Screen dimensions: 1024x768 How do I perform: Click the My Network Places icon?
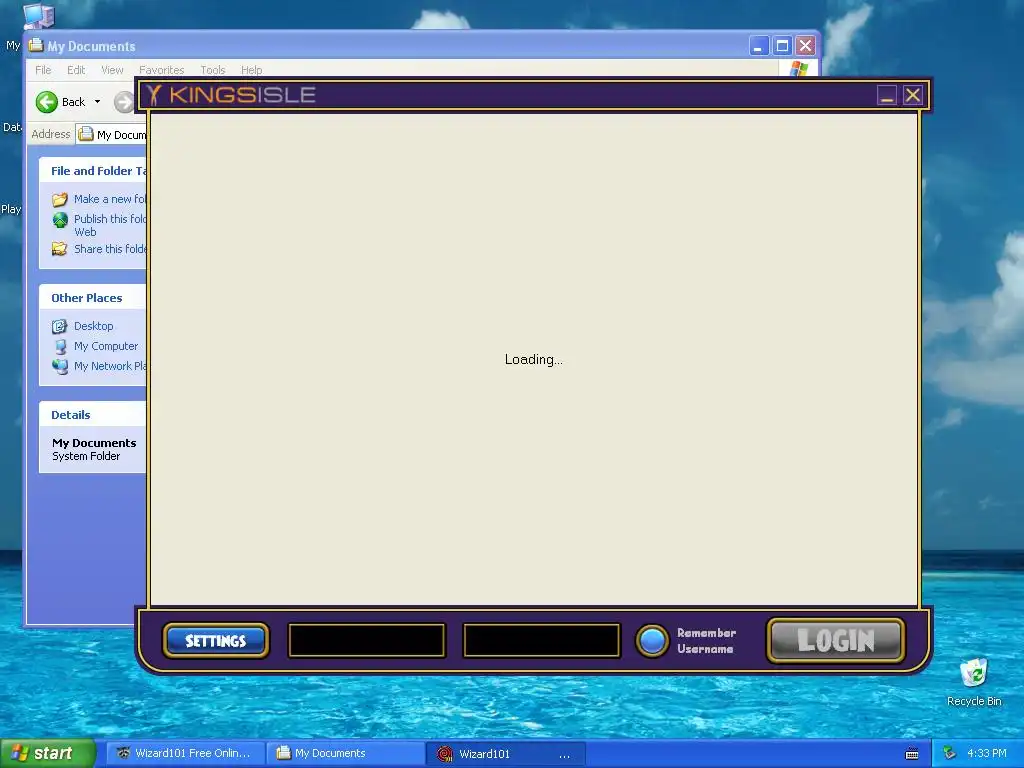(x=60, y=366)
